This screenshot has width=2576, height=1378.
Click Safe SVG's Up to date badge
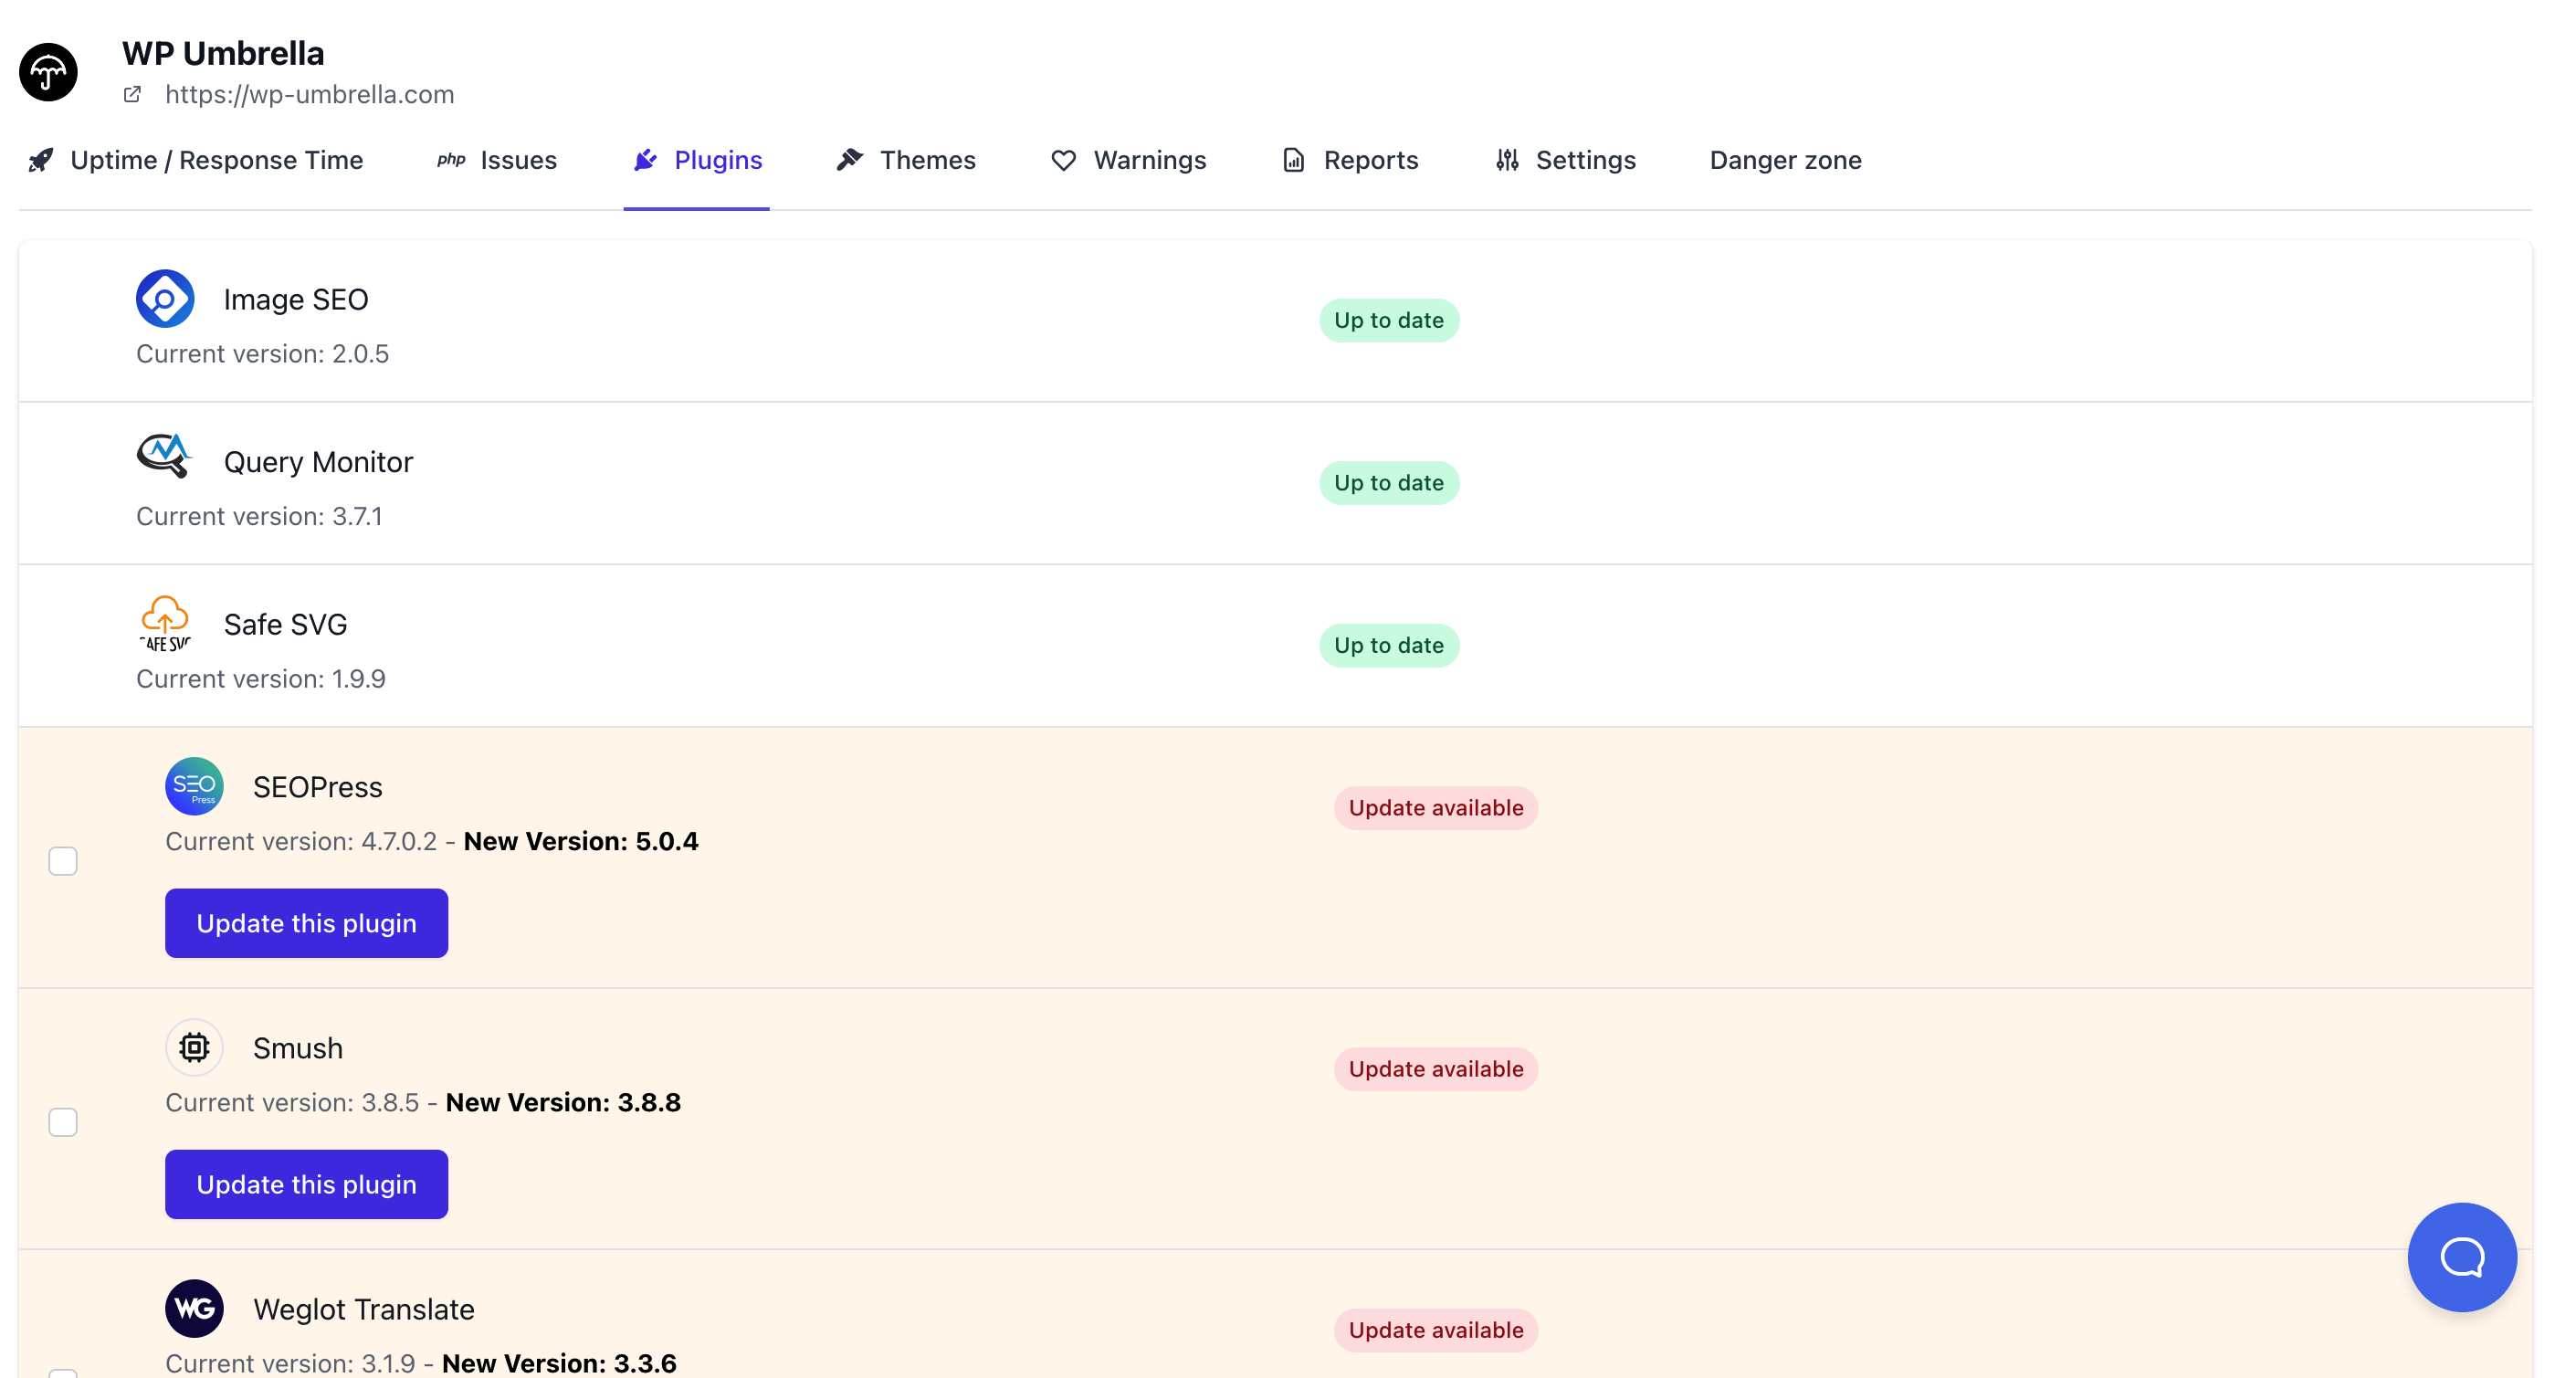click(1389, 645)
